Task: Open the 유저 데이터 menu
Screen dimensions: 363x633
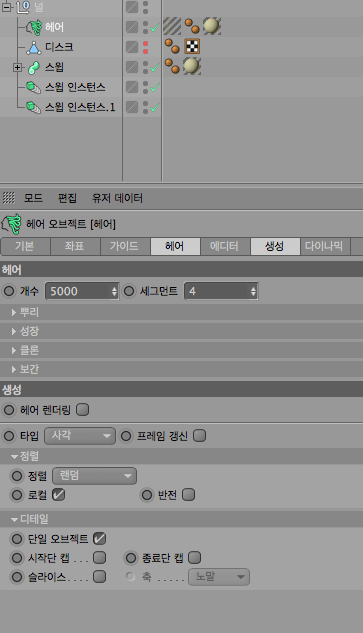Action: [x=117, y=198]
